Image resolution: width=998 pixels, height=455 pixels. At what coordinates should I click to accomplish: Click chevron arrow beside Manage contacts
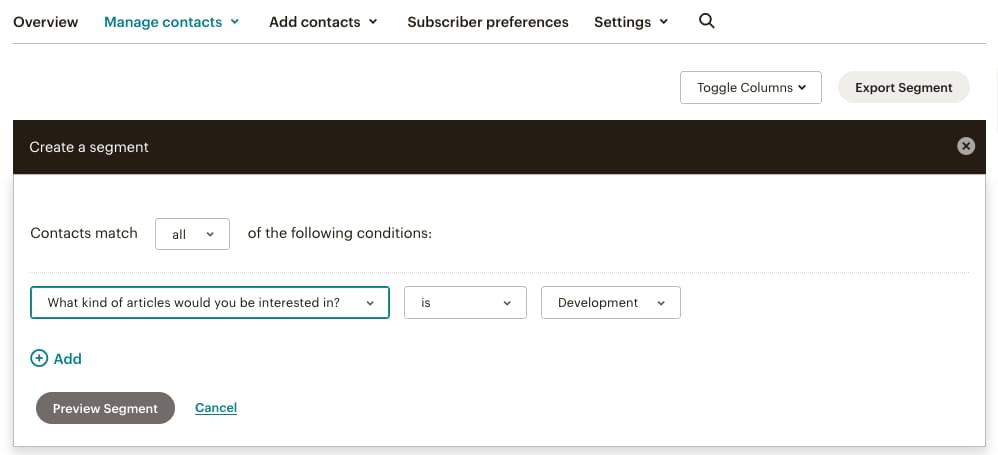[235, 22]
